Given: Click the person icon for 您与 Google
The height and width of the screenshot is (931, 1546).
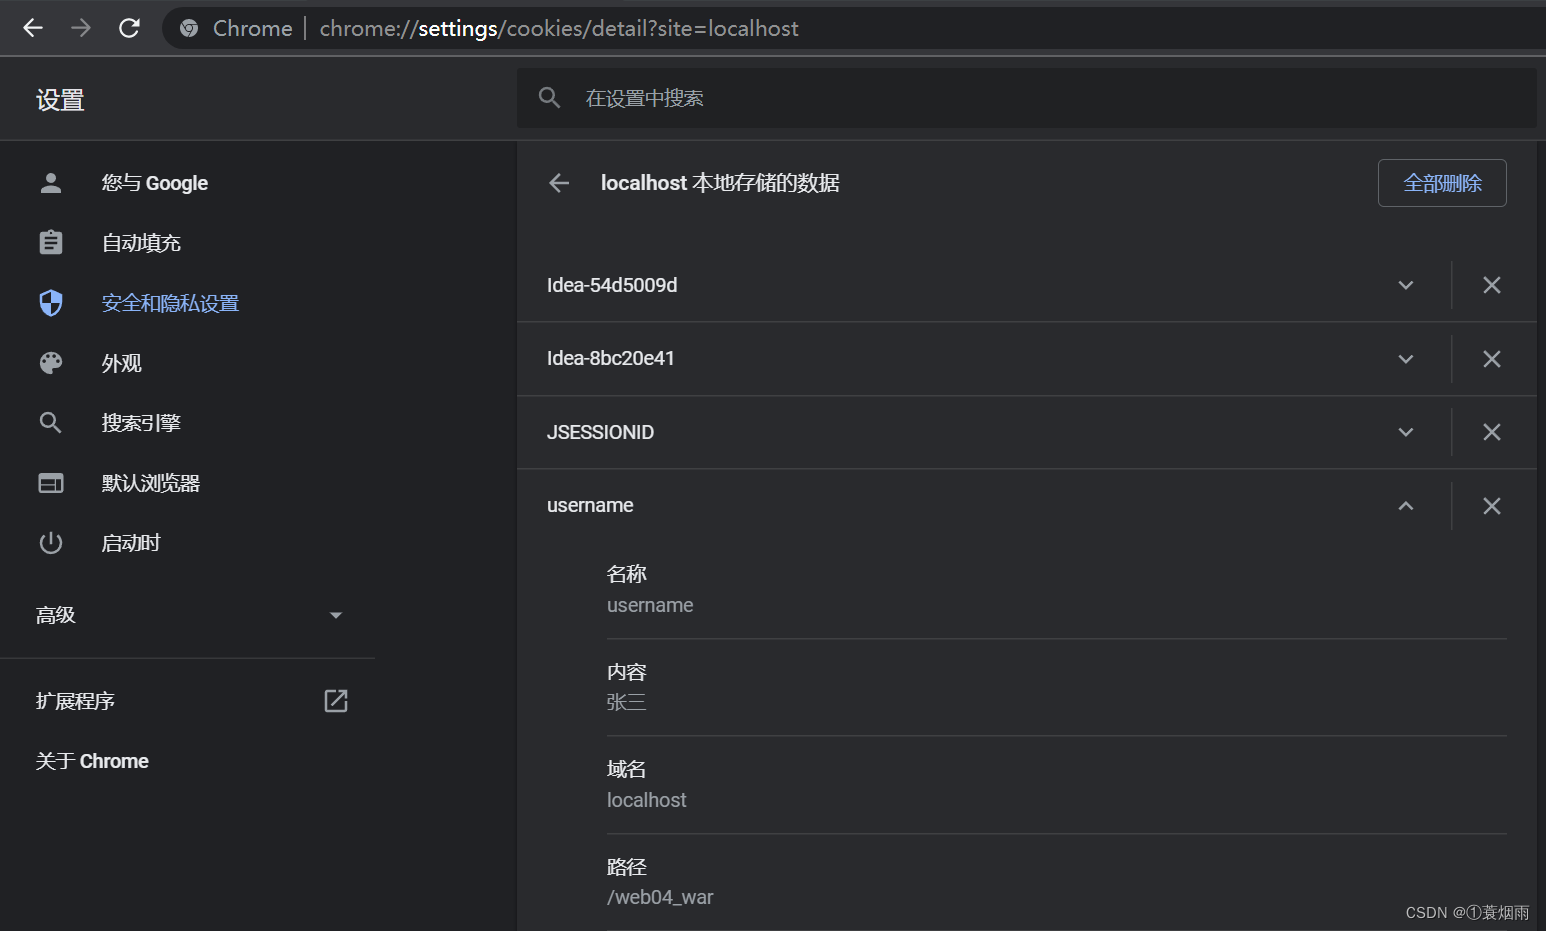Looking at the screenshot, I should (x=51, y=183).
